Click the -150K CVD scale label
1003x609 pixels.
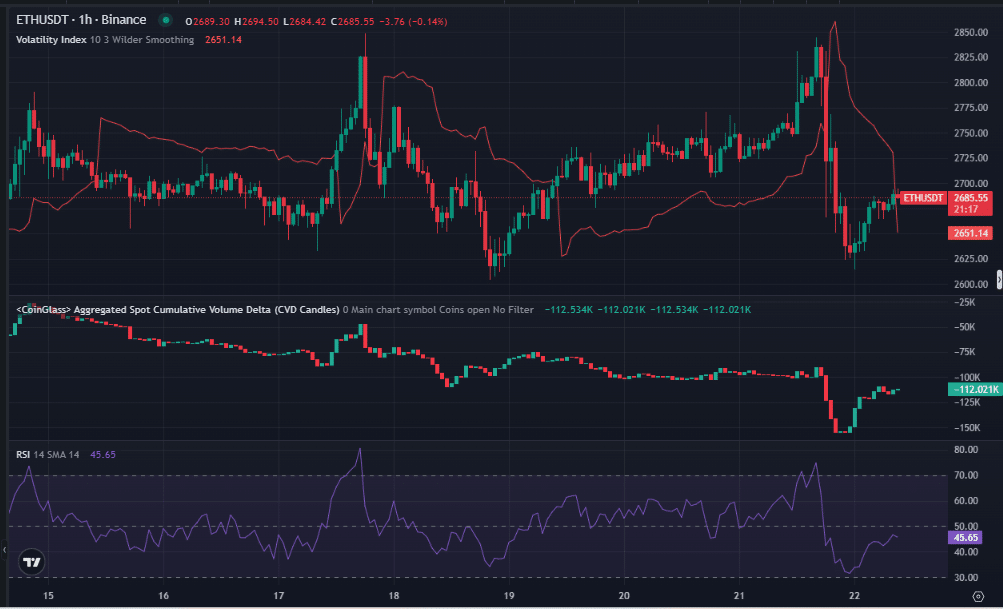click(969, 428)
